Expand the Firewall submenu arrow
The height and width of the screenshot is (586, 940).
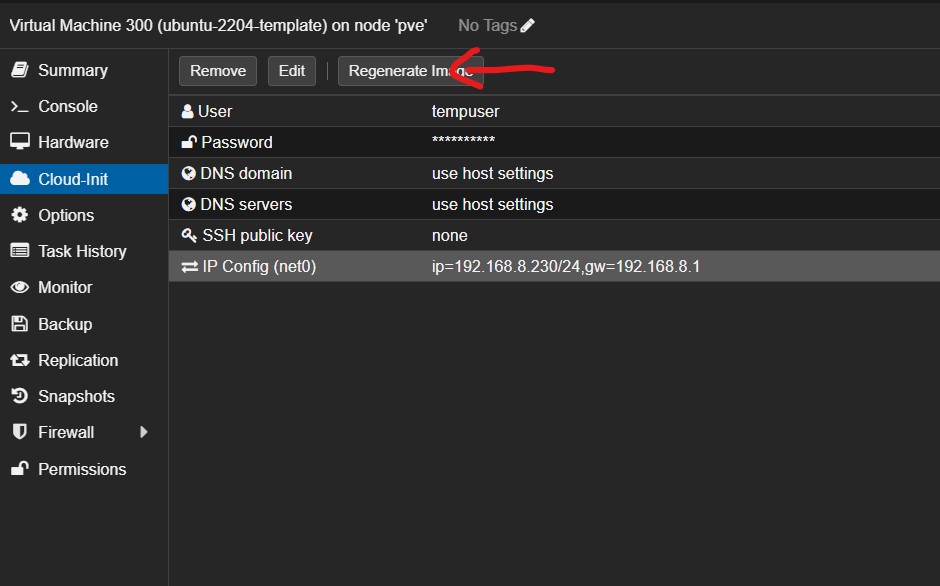pos(144,432)
